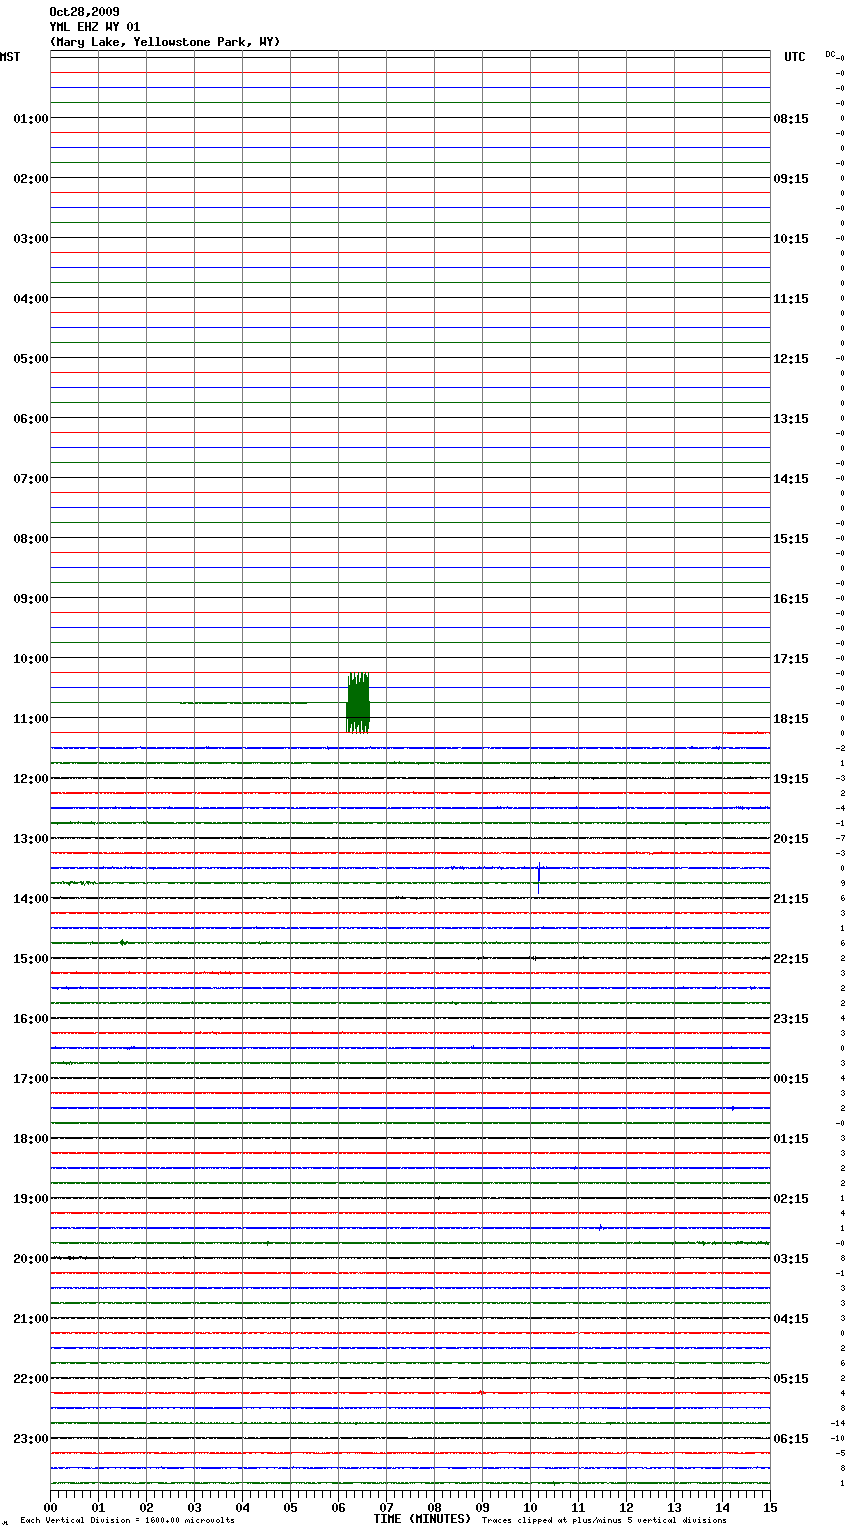Screen dimensions: 850x1534
Task: Select the 18:00 MST row label
Action: click(31, 1139)
